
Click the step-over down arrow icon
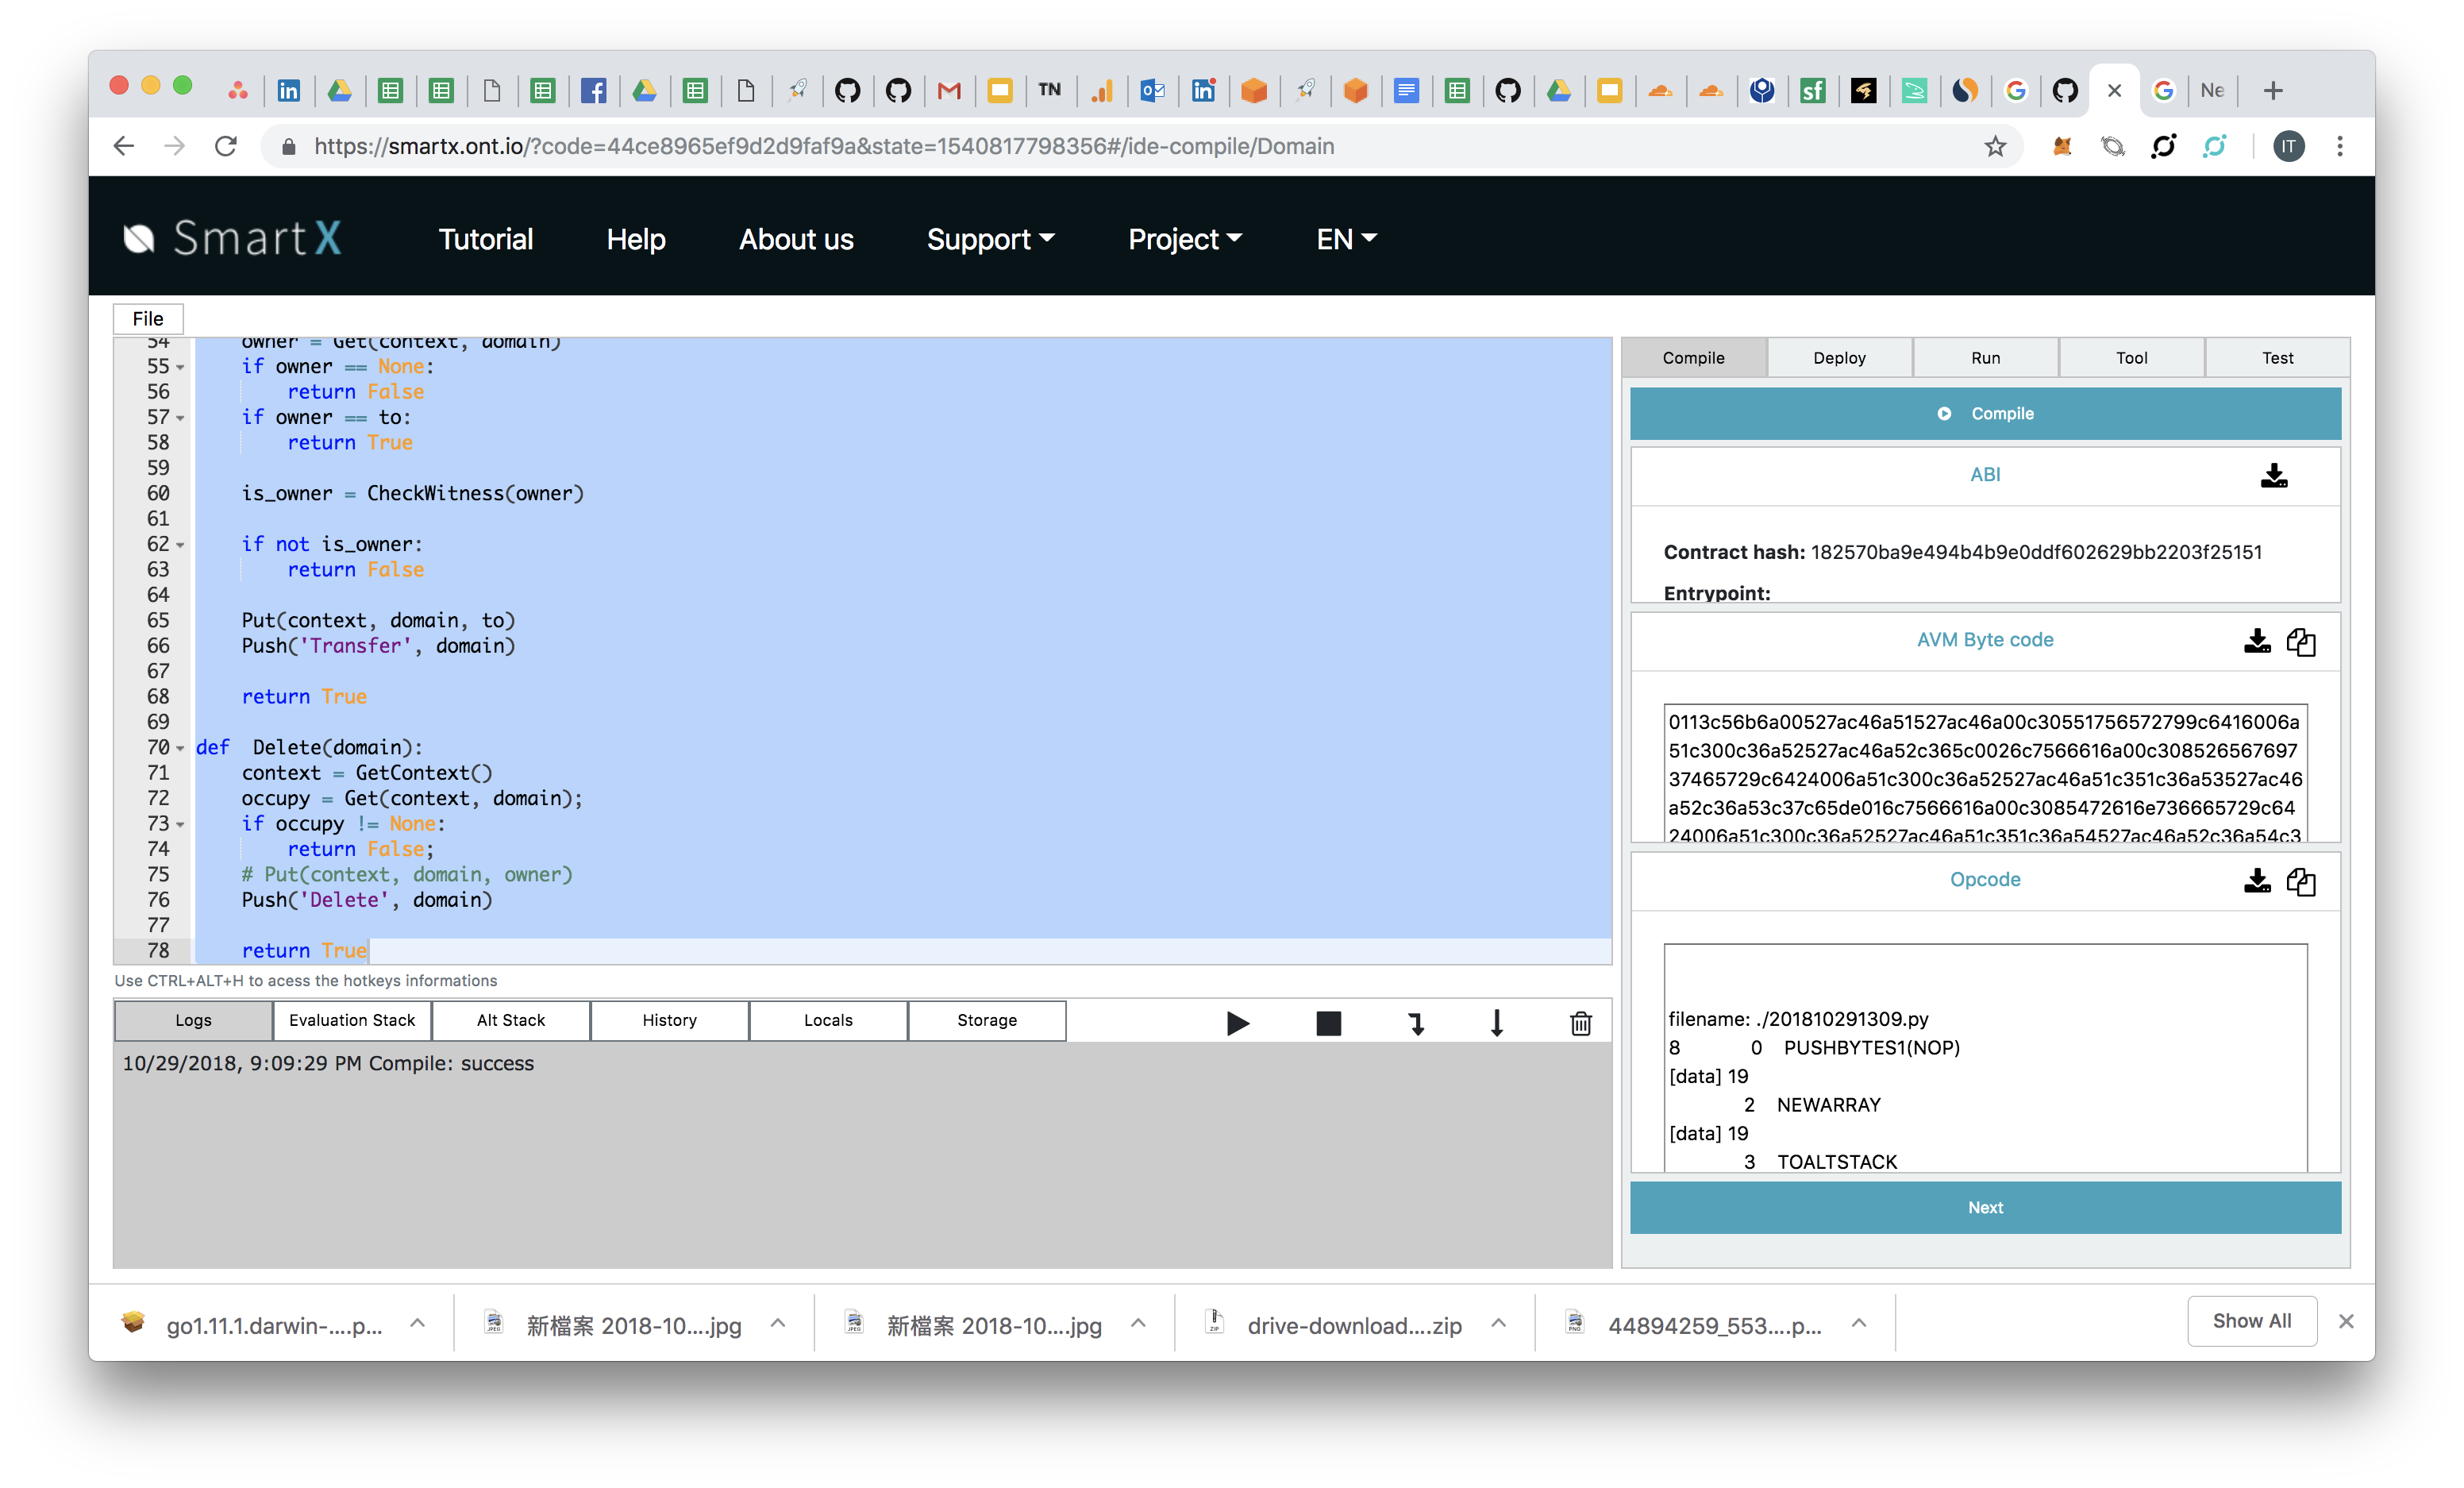coord(1496,1023)
